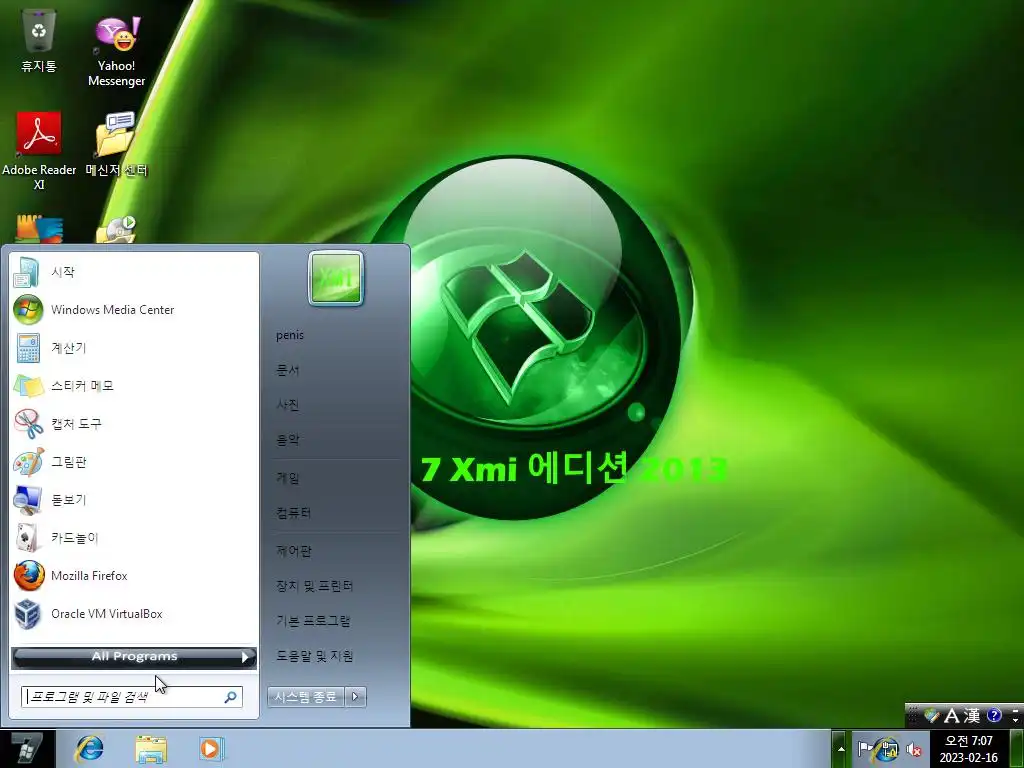Open the shutdown options arrow menu
The width and height of the screenshot is (1024, 768).
click(355, 697)
